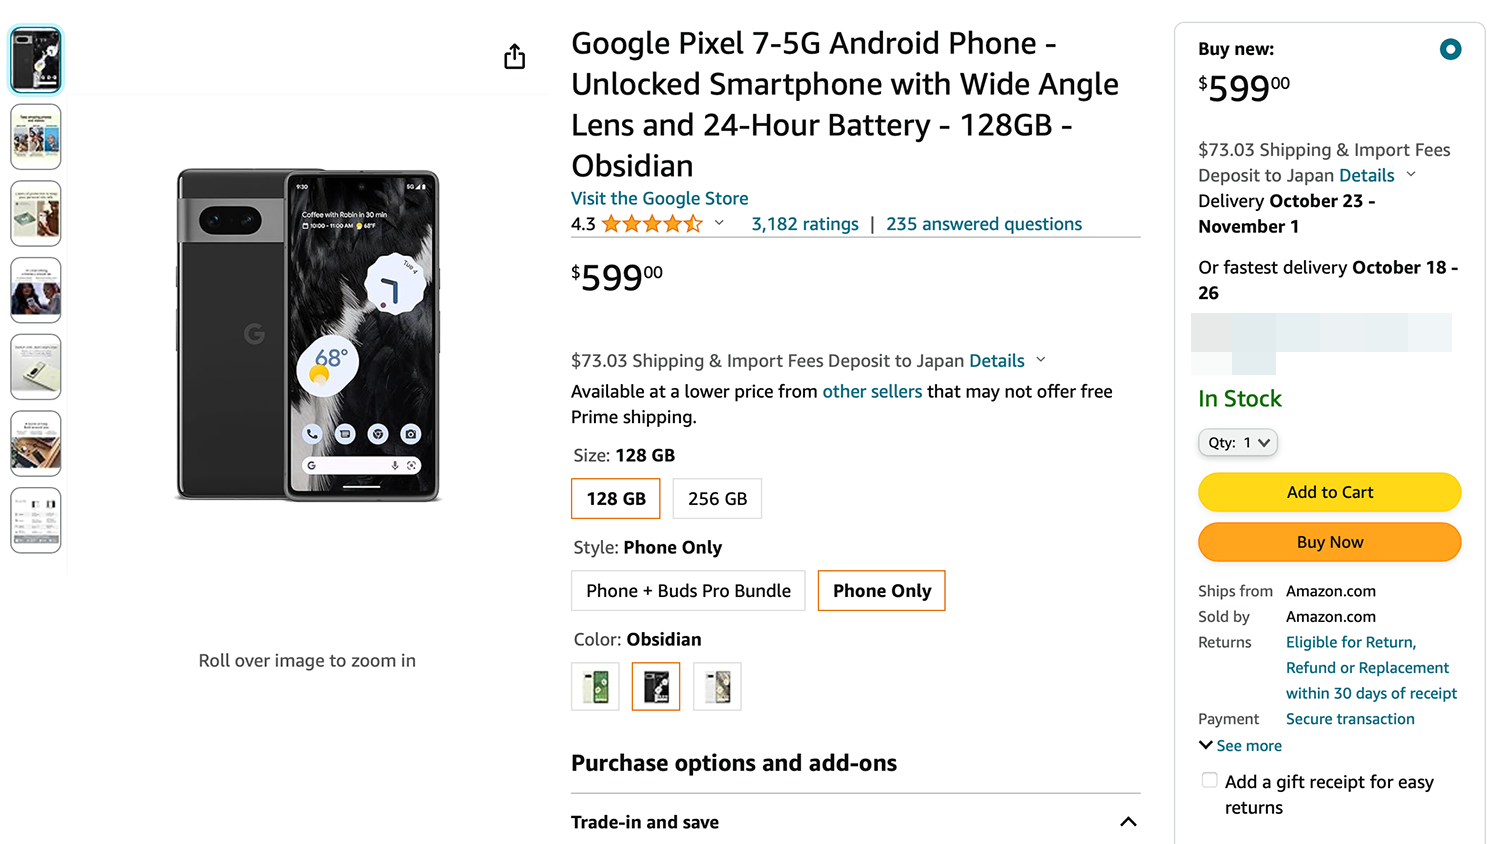Open the Qty quantity dropdown
This screenshot has width=1500, height=844.
pos(1238,442)
